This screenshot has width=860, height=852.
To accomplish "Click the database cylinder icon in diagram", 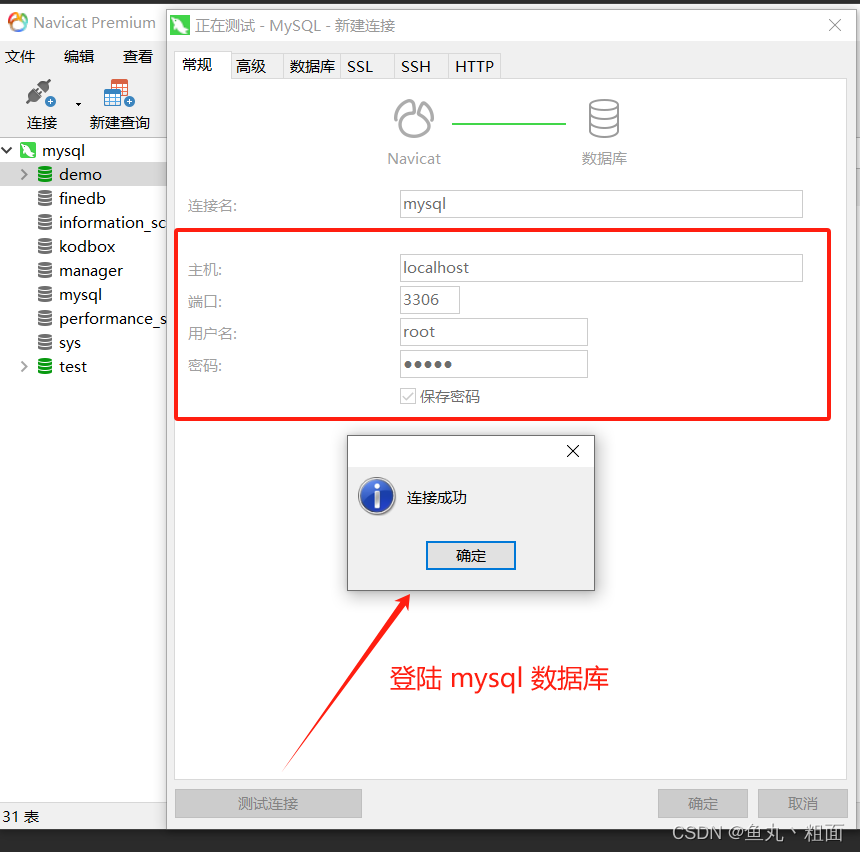I will 604,119.
